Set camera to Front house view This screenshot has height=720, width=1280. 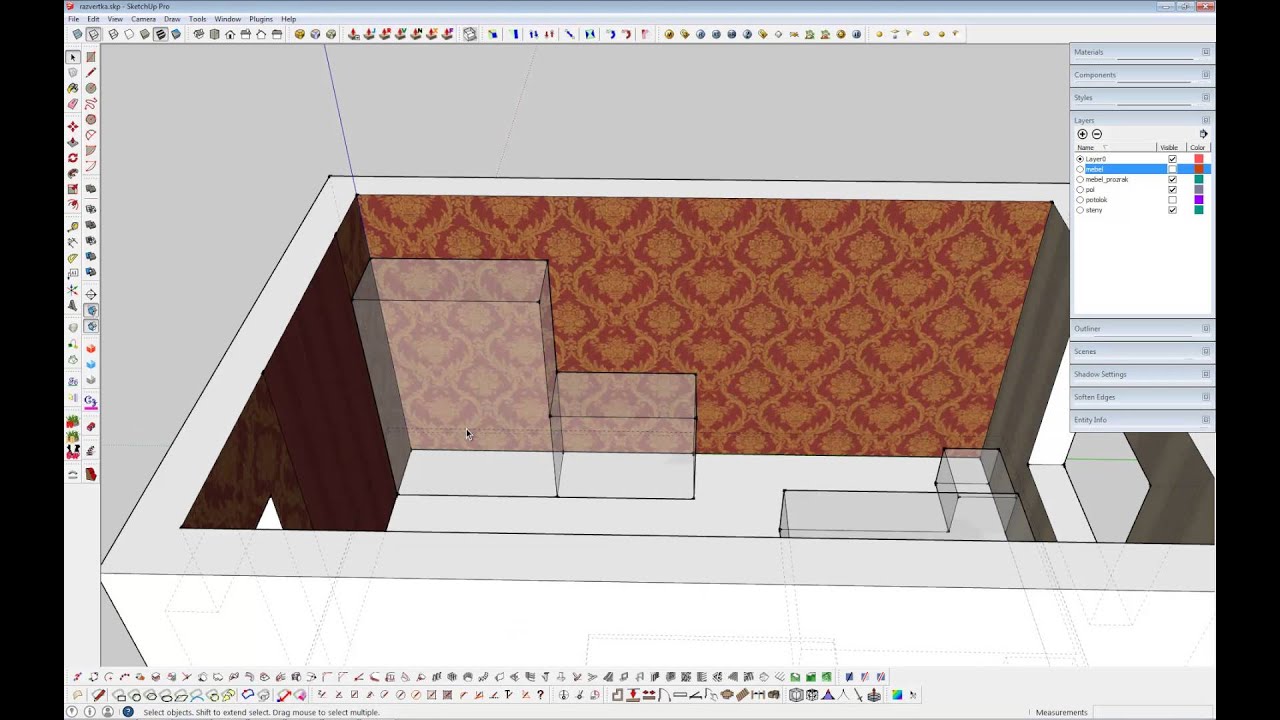coord(230,34)
